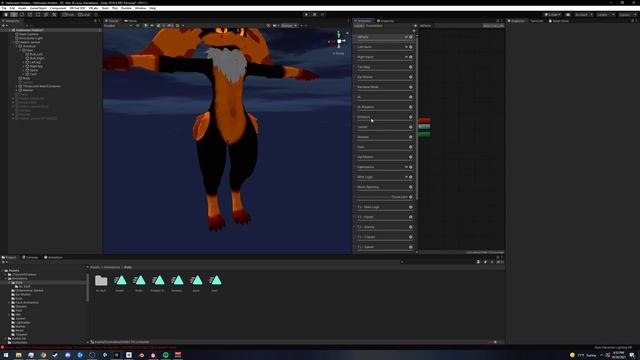
Task: Toggle 2D view in Scene toolbar
Action: [138, 26]
